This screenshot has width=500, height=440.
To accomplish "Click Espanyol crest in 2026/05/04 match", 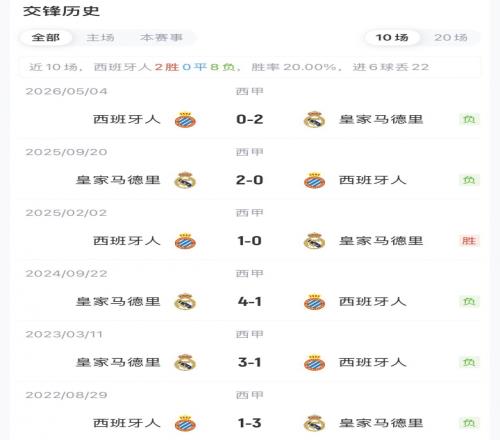I will tap(185, 120).
